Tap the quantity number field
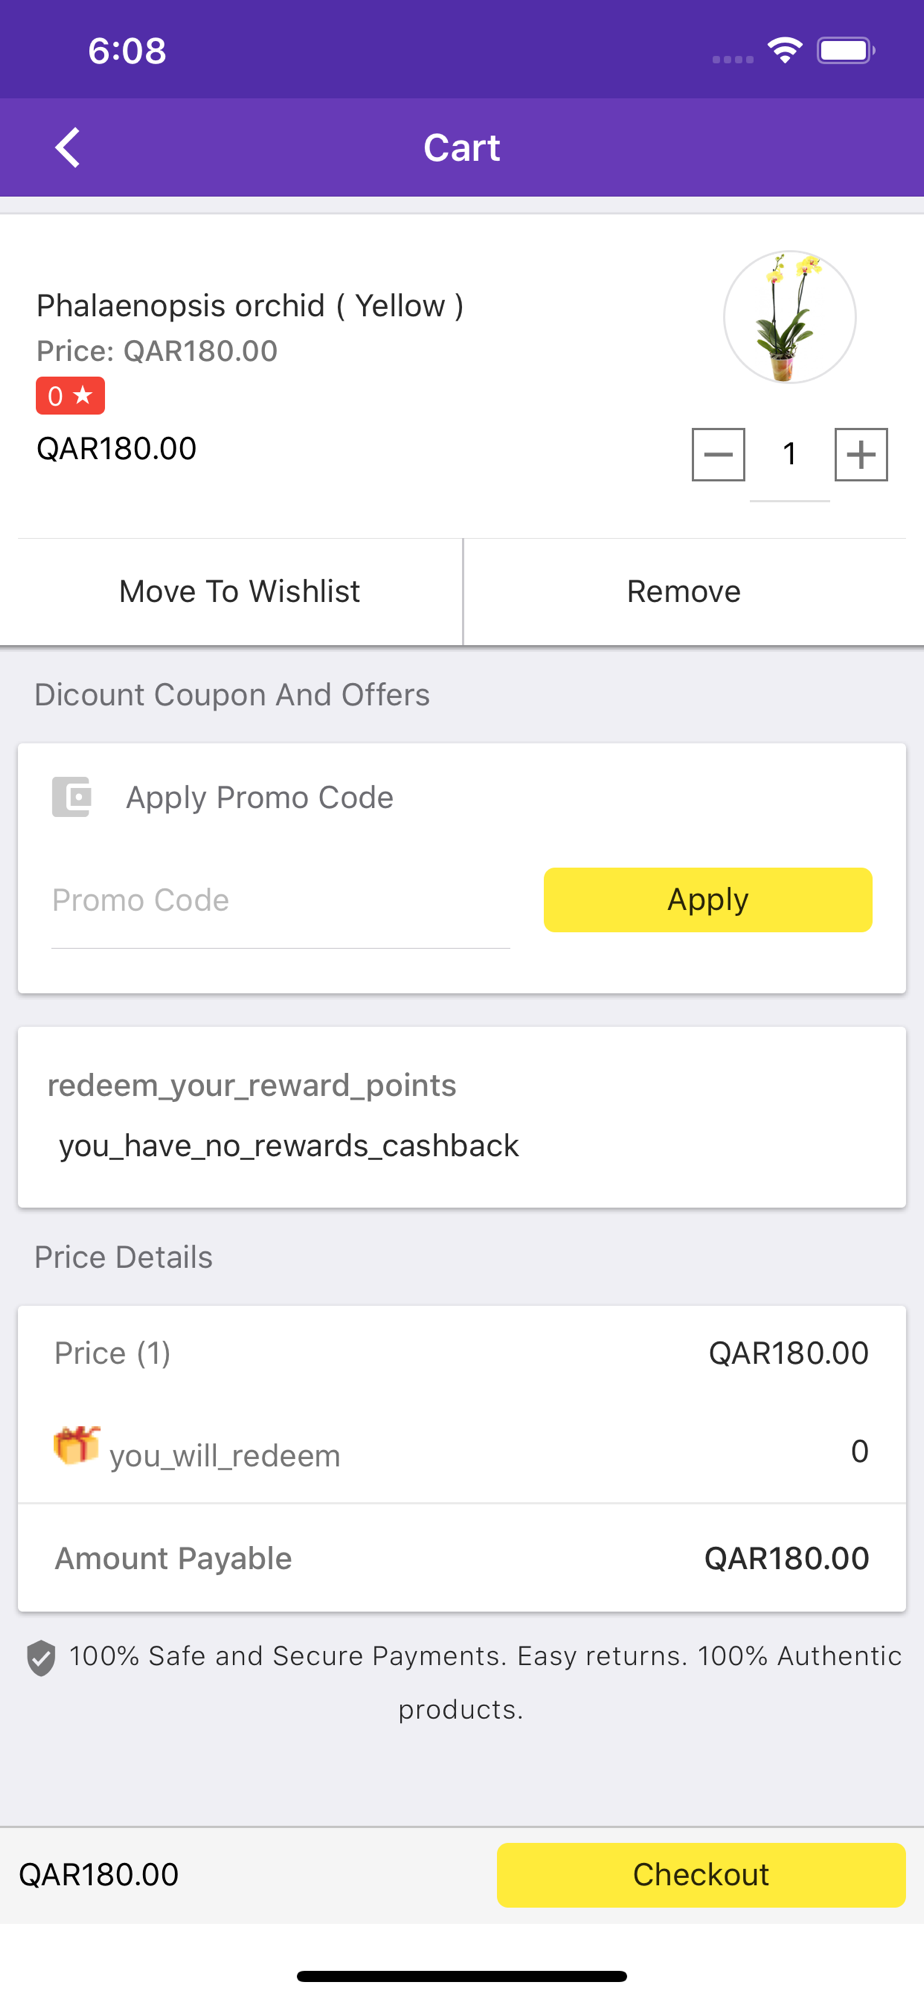The image size is (924, 2000). (x=789, y=455)
